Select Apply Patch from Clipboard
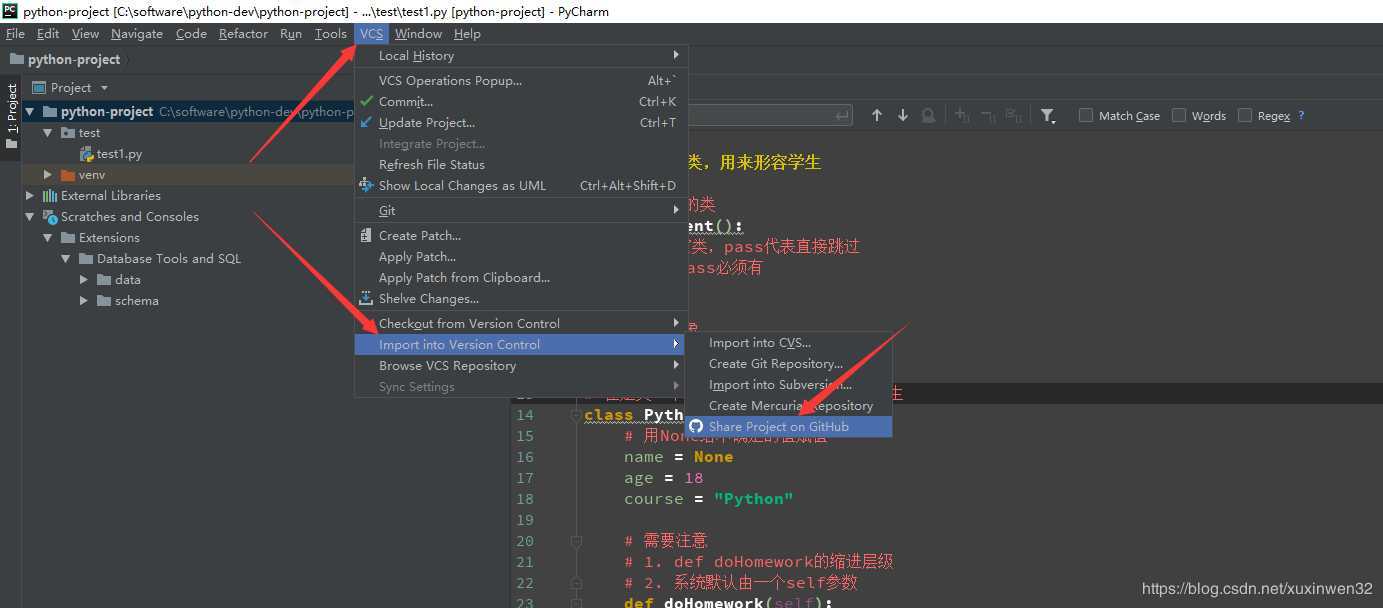 point(521,278)
